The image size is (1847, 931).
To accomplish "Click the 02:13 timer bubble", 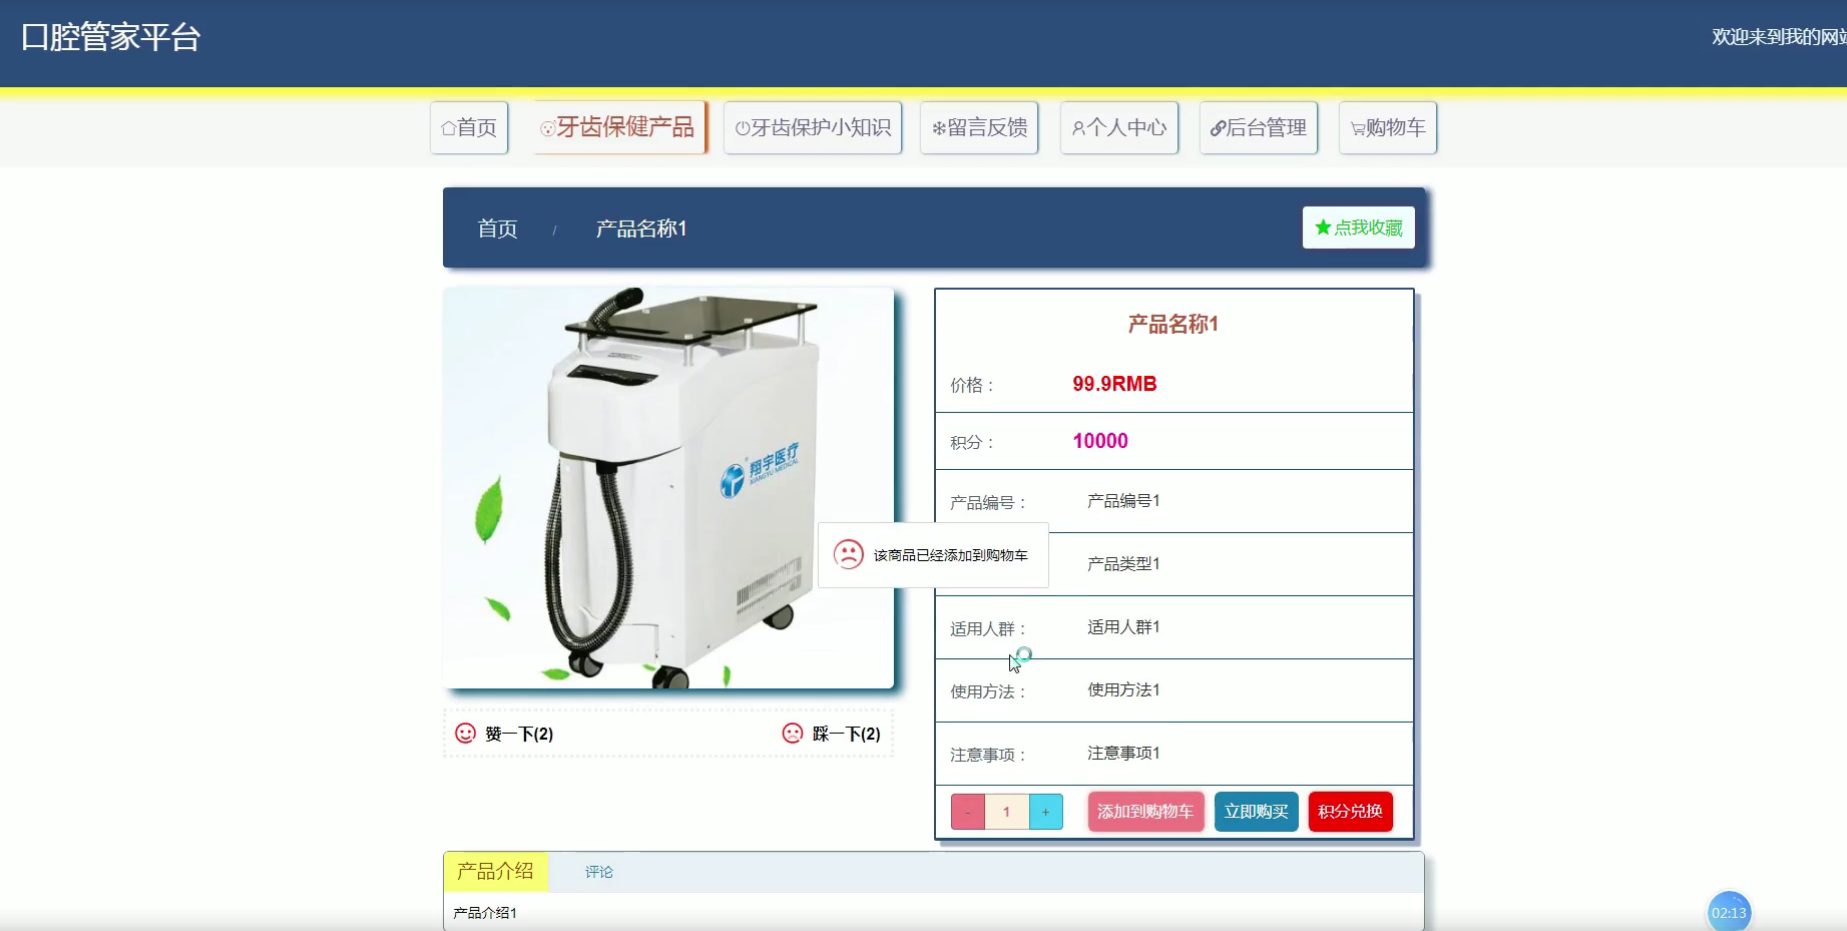I will tap(1729, 912).
